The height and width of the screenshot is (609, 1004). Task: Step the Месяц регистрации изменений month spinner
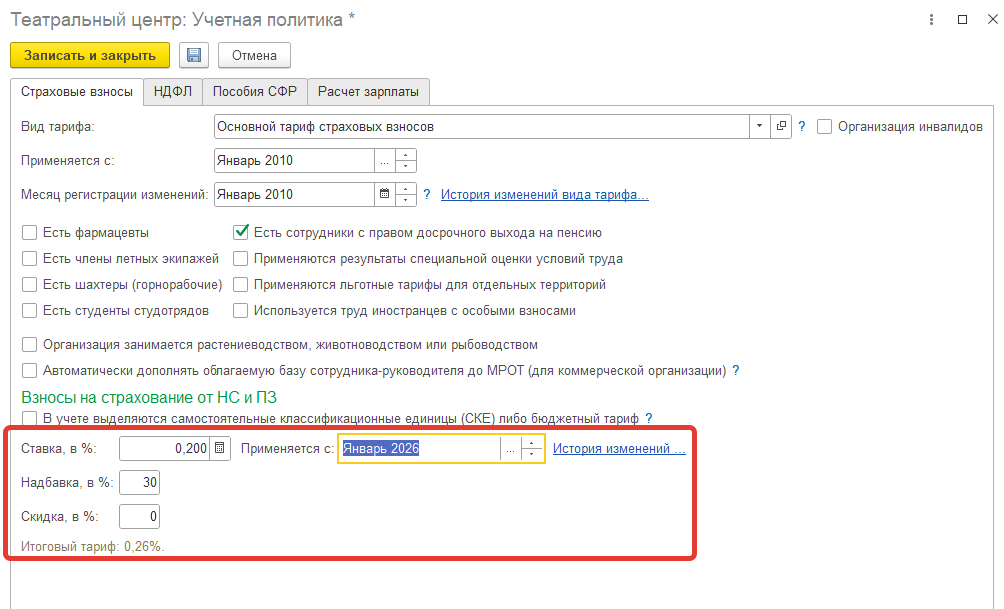406,194
